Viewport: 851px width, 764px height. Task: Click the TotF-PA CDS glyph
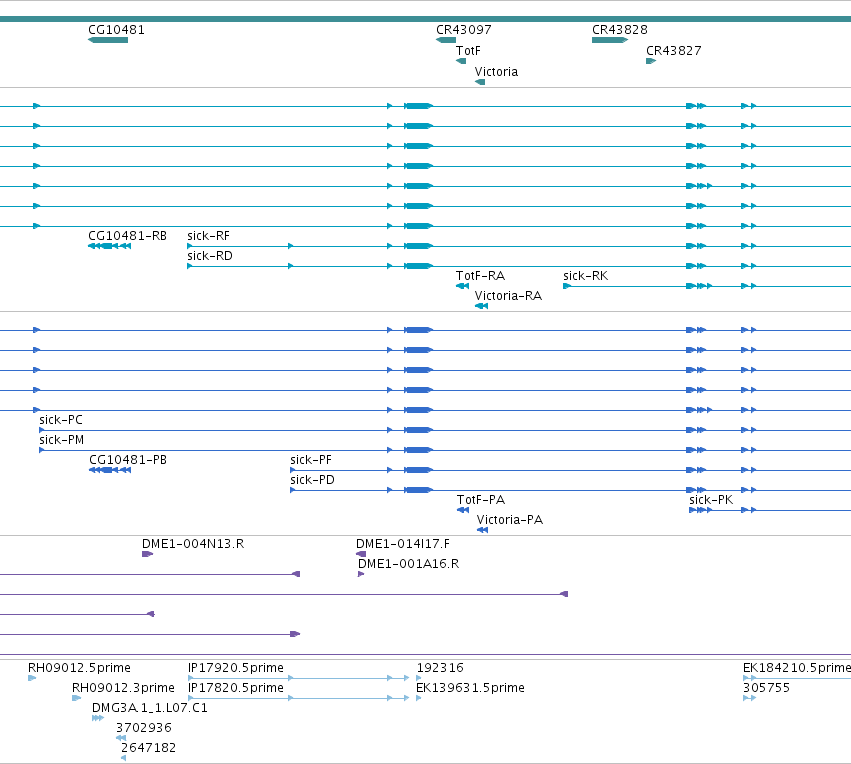[x=463, y=510]
